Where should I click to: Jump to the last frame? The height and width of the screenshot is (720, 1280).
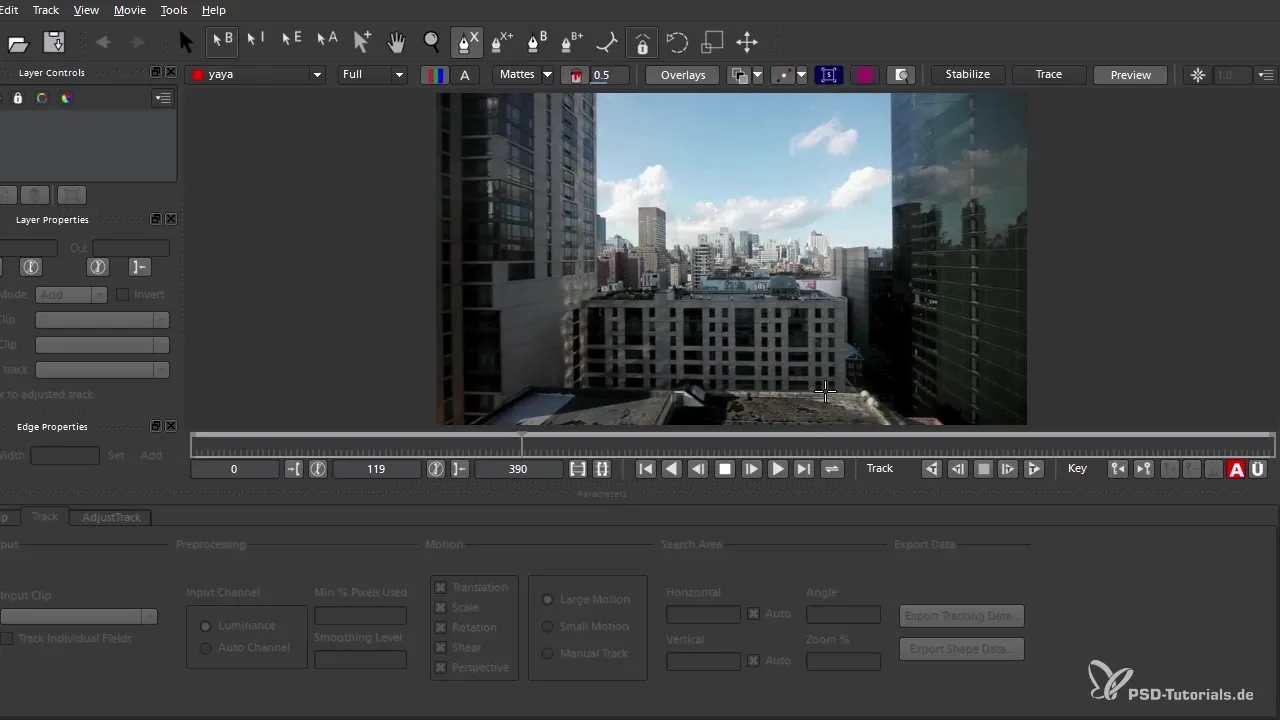pos(804,469)
